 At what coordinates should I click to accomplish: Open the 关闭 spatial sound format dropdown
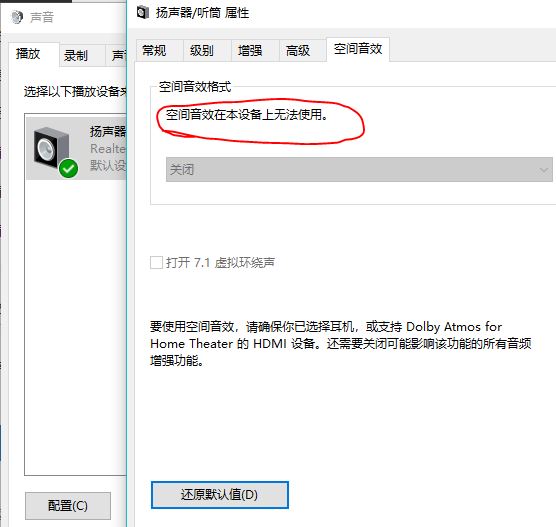click(x=359, y=170)
